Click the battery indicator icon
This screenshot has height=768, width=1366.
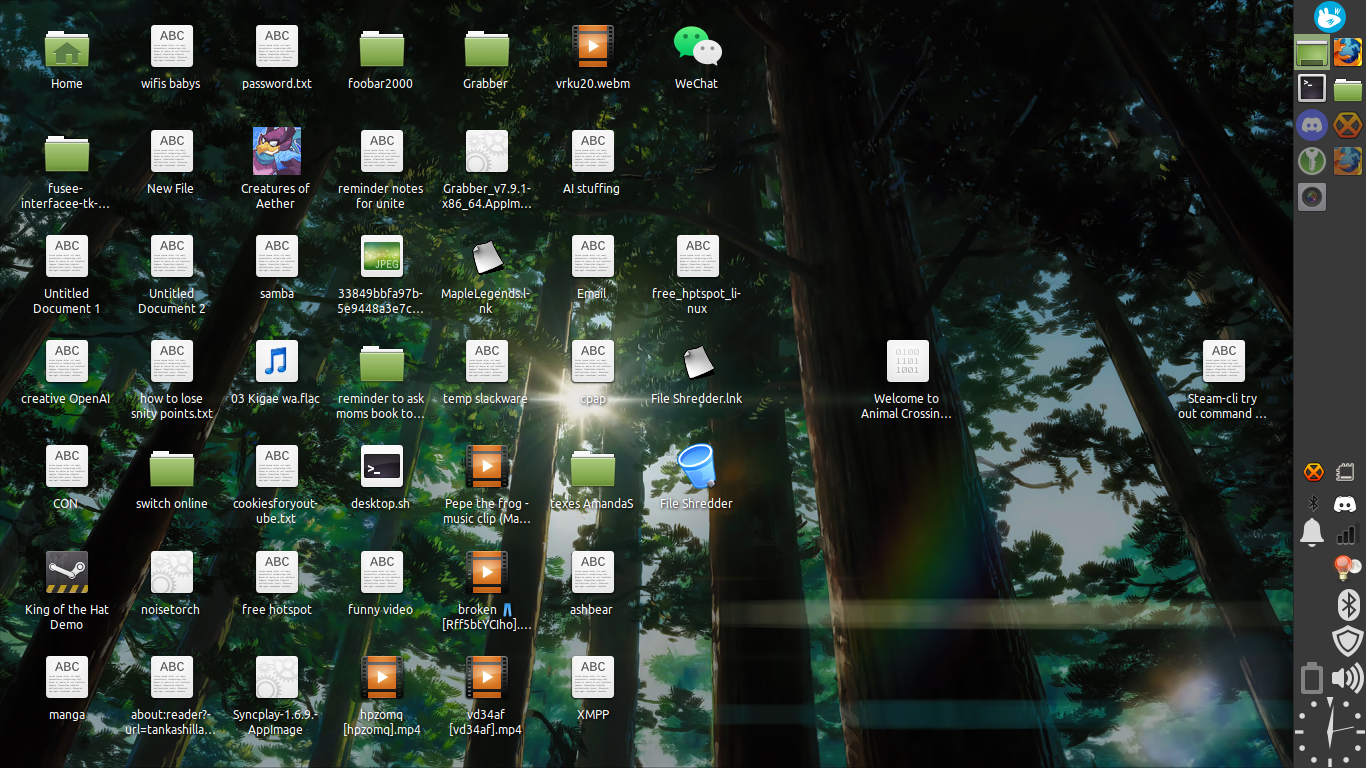click(x=1312, y=678)
